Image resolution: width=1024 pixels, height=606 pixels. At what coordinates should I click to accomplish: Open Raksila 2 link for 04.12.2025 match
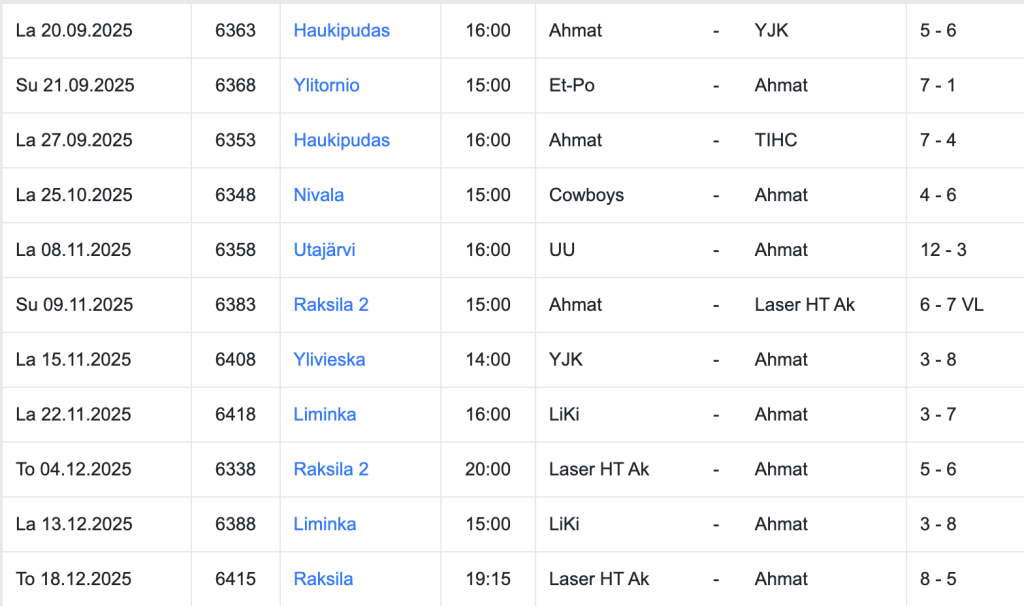coord(331,469)
